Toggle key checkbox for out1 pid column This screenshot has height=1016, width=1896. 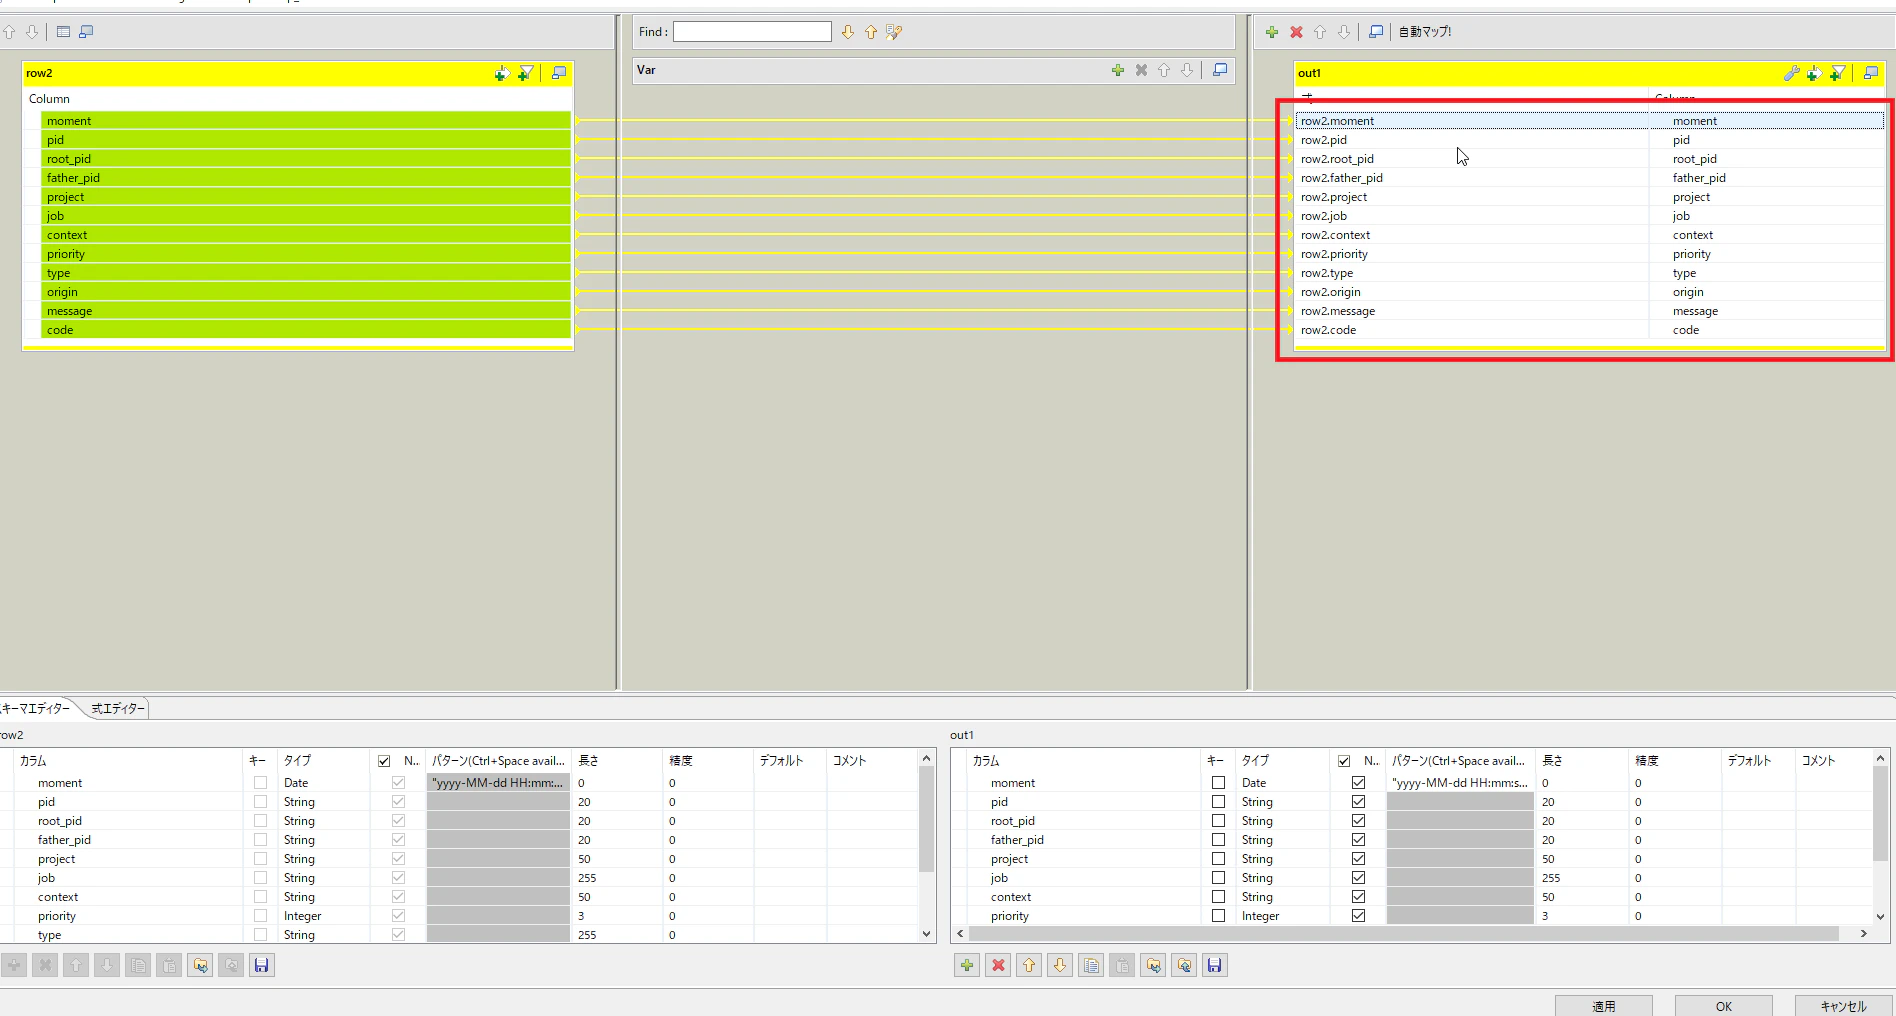[x=1218, y=802]
